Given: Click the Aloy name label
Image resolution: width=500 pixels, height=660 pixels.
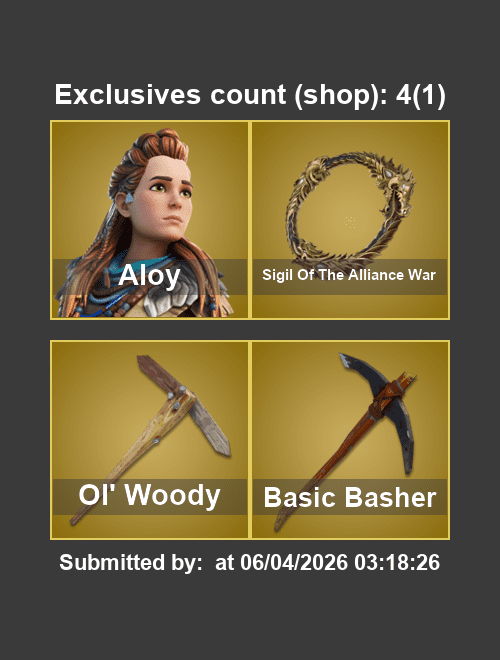Looking at the screenshot, I should click(149, 276).
